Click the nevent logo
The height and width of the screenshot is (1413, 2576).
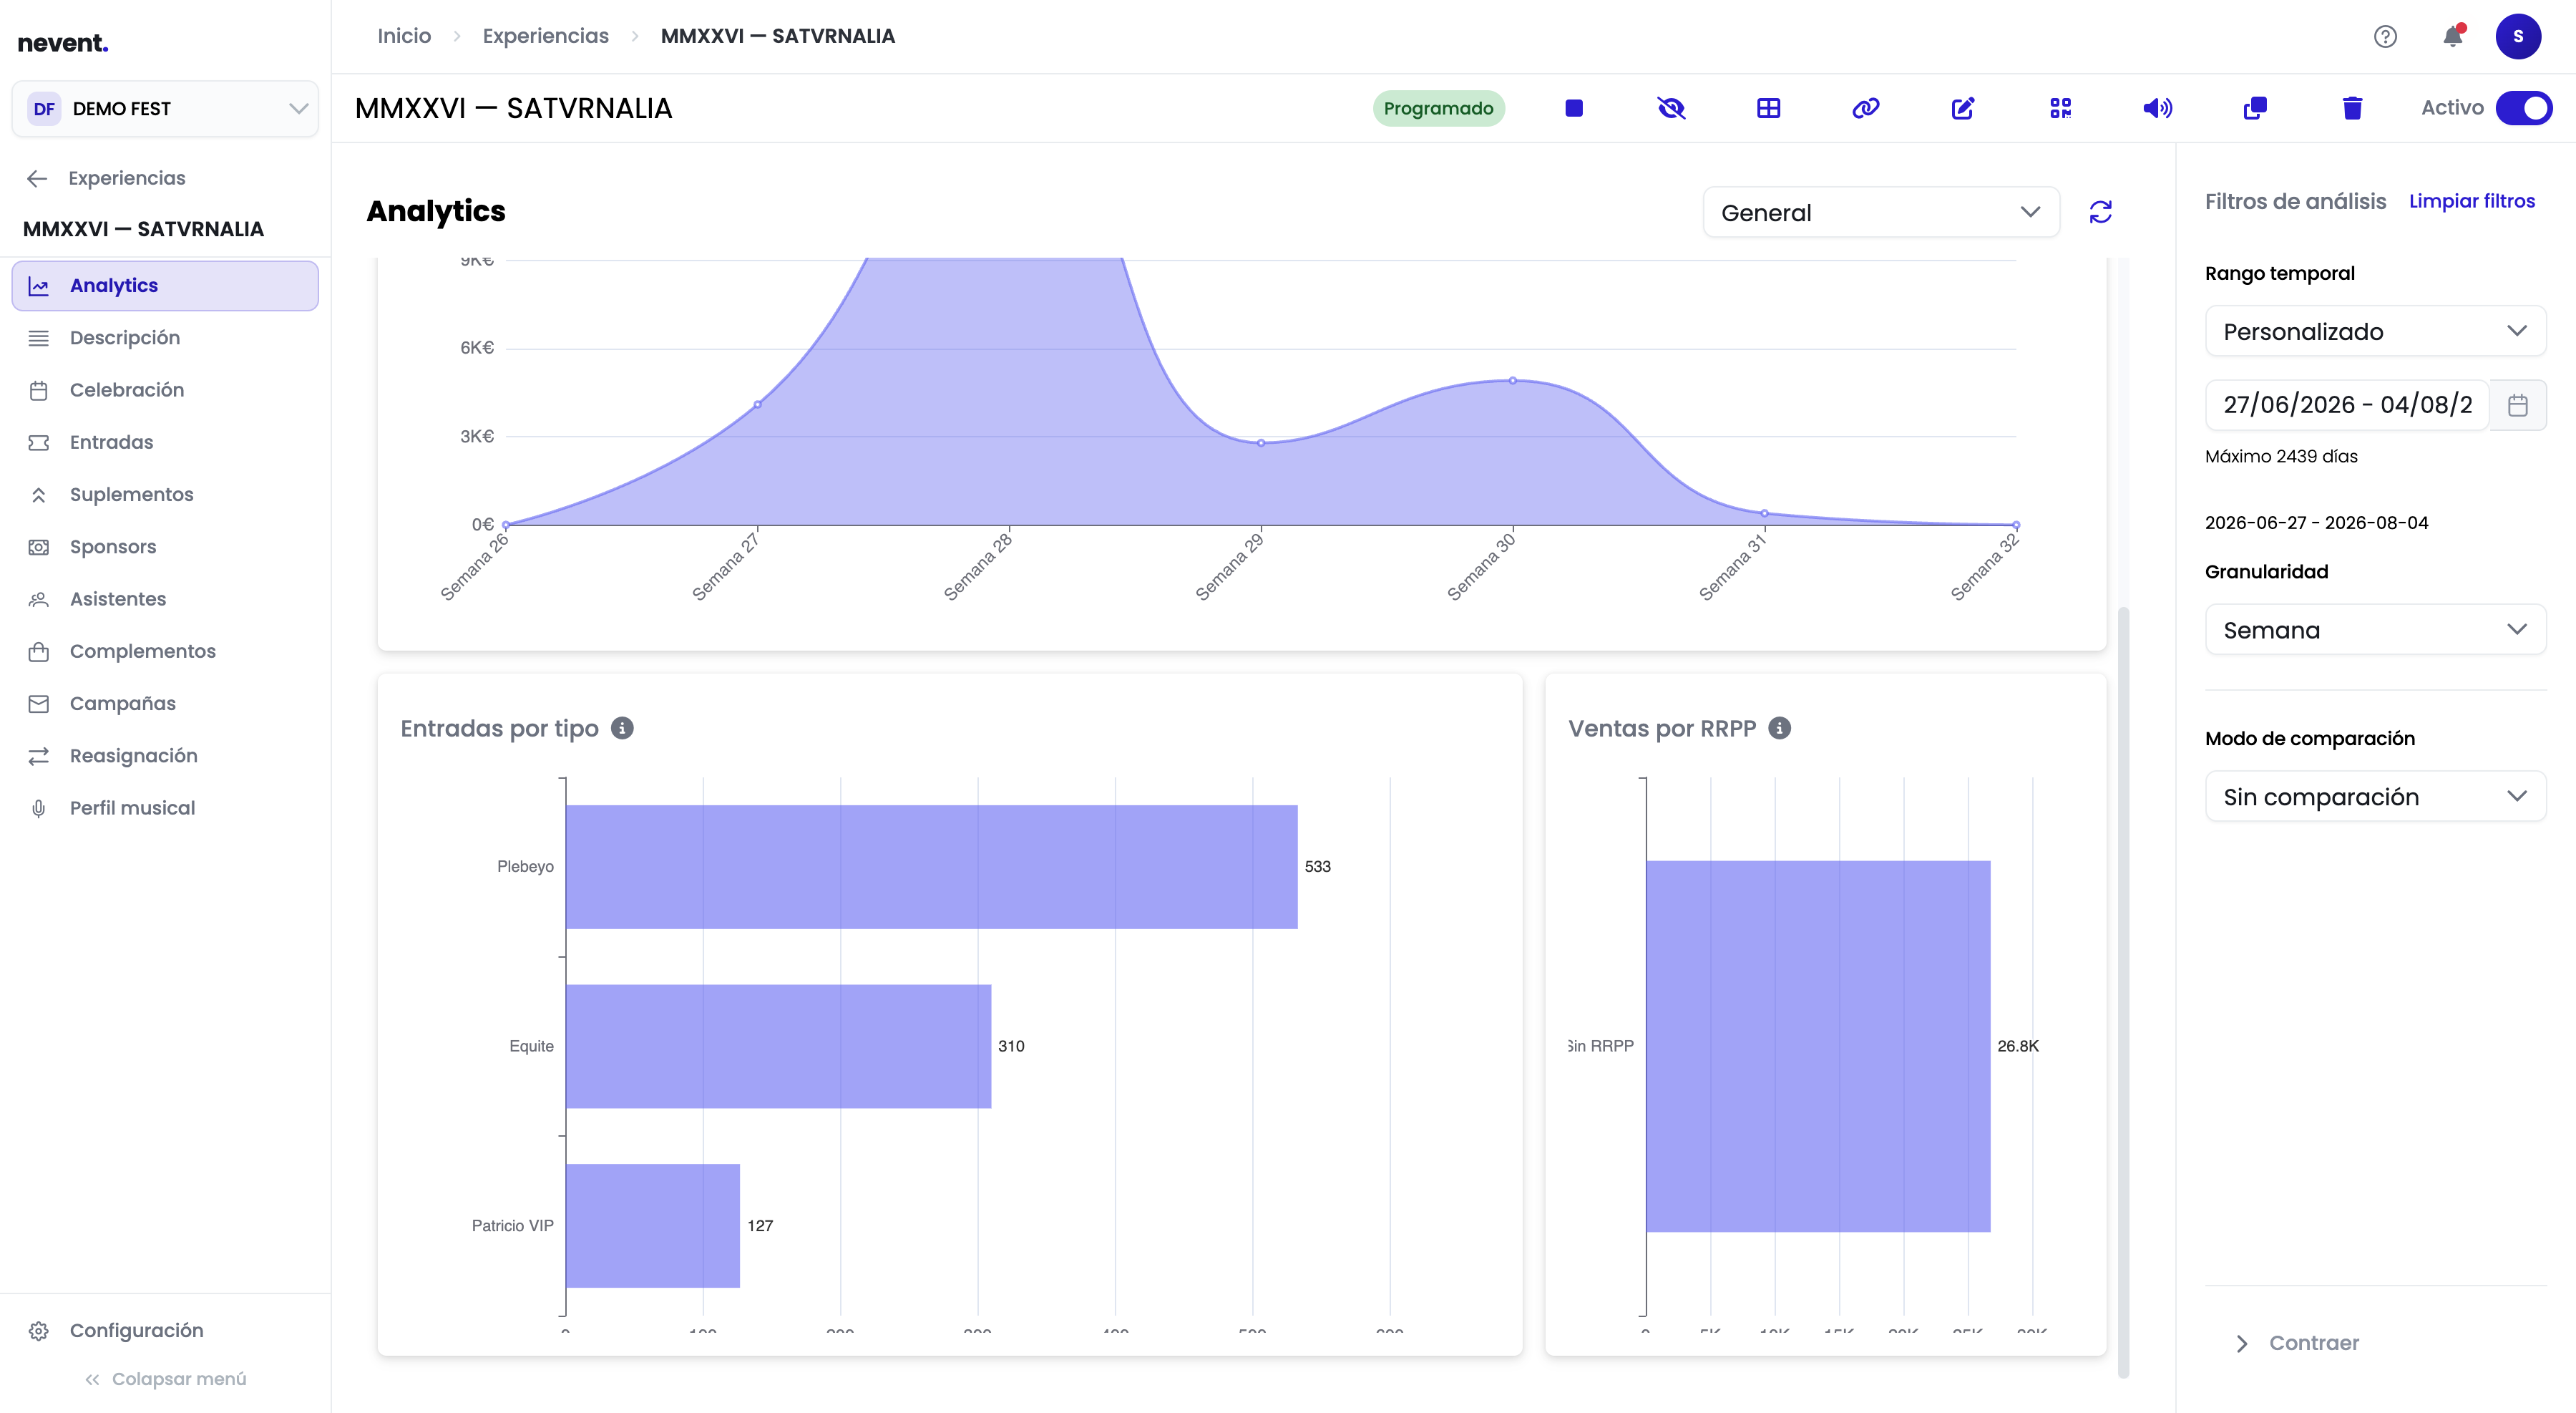(x=63, y=43)
